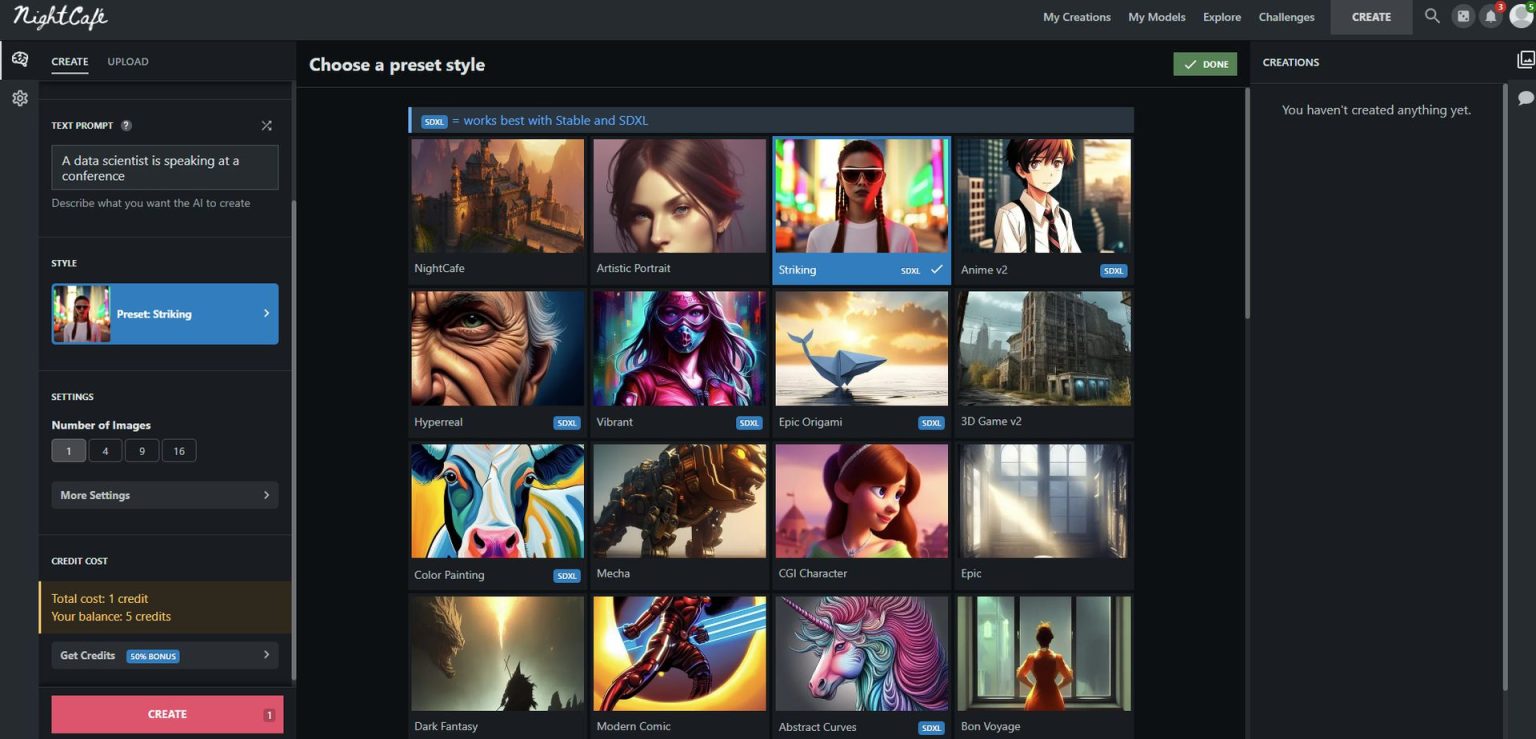Viewport: 1536px width, 739px height.
Task: Click the random dice icon in header
Action: coord(1463,17)
